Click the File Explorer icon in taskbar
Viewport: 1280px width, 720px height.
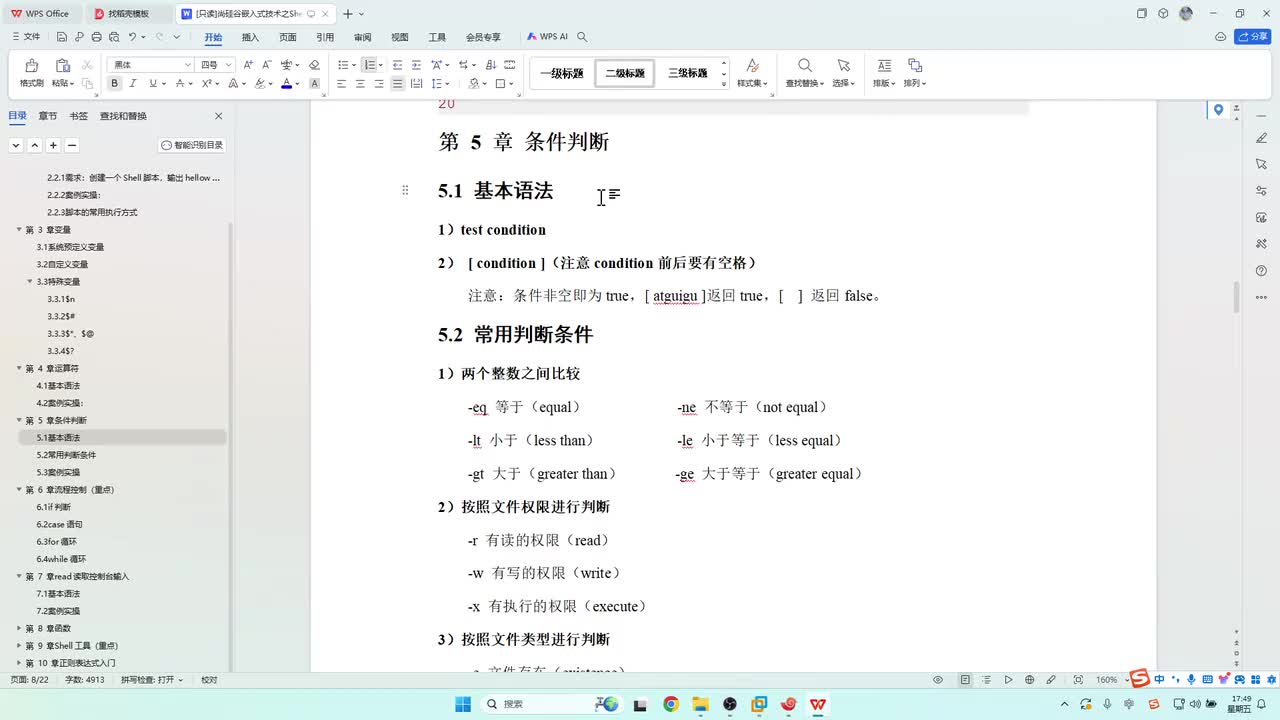(x=700, y=704)
